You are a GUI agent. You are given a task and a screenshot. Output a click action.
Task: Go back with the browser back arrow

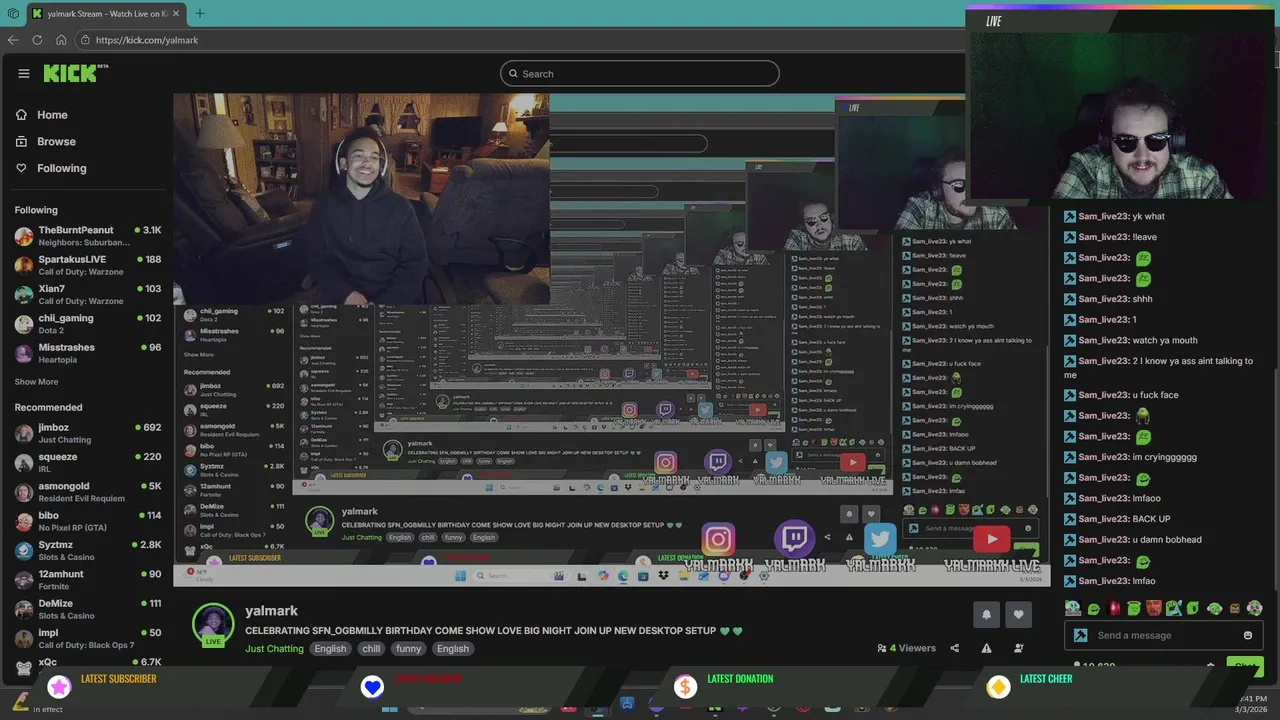pyautogui.click(x=13, y=40)
